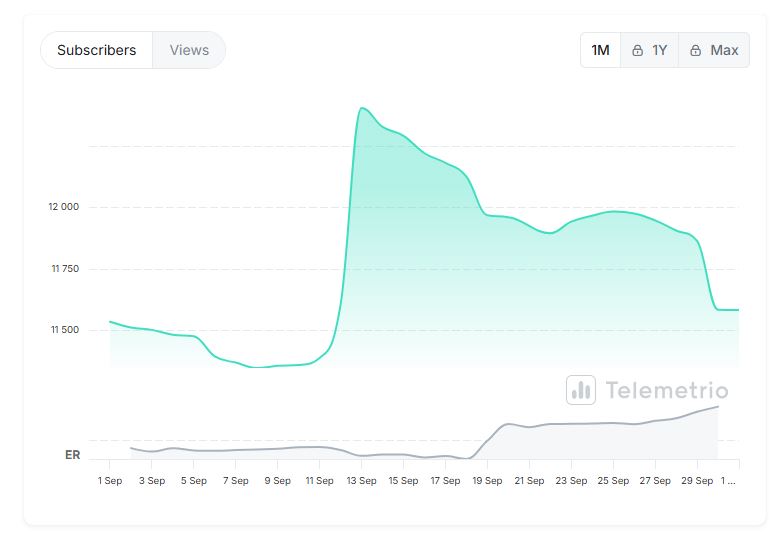Click the 12 000 y-axis value
This screenshot has height=533, width=775.
point(63,207)
